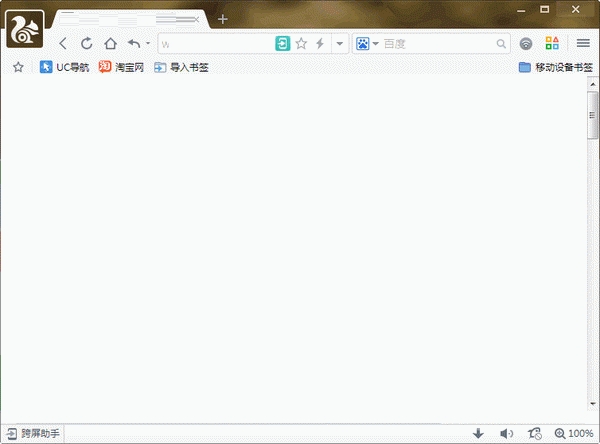Expand the search engine selector arrow
The width and height of the screenshot is (600, 444).
376,44
